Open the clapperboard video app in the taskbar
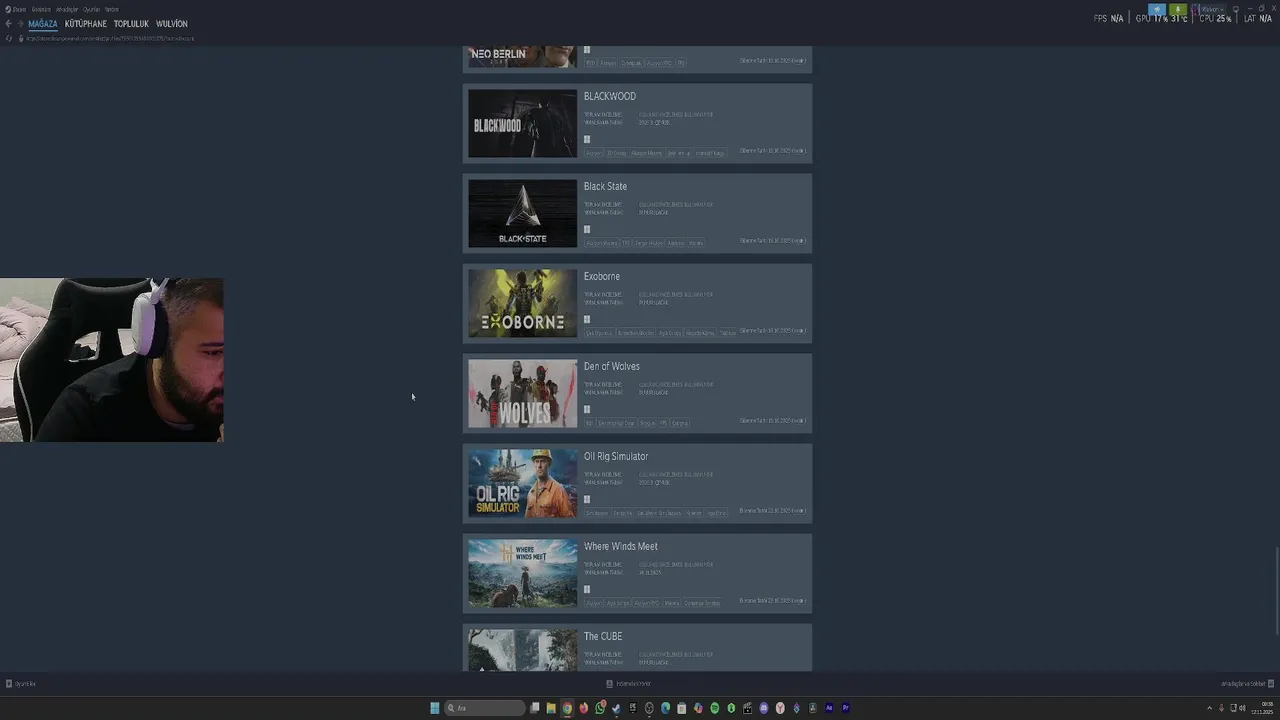1280x720 pixels. coord(747,708)
